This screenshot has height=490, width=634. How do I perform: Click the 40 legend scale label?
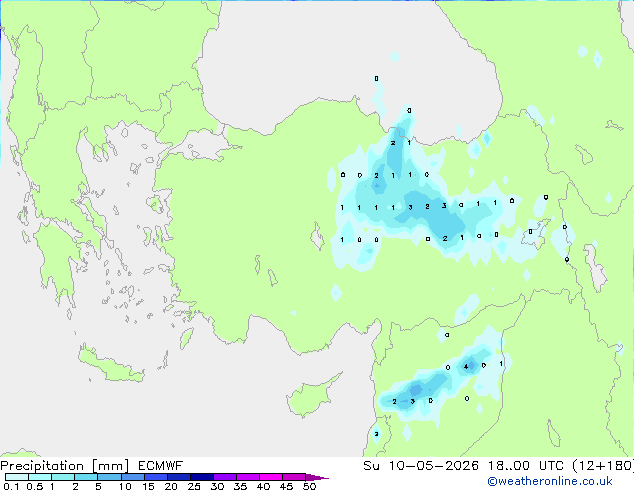click(263, 486)
